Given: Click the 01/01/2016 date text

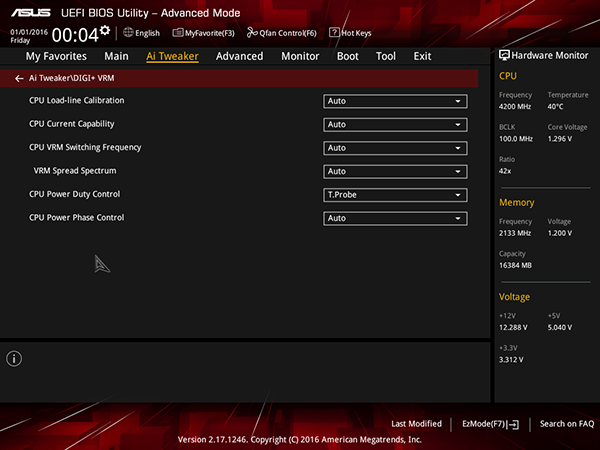Looking at the screenshot, I should tap(29, 32).
